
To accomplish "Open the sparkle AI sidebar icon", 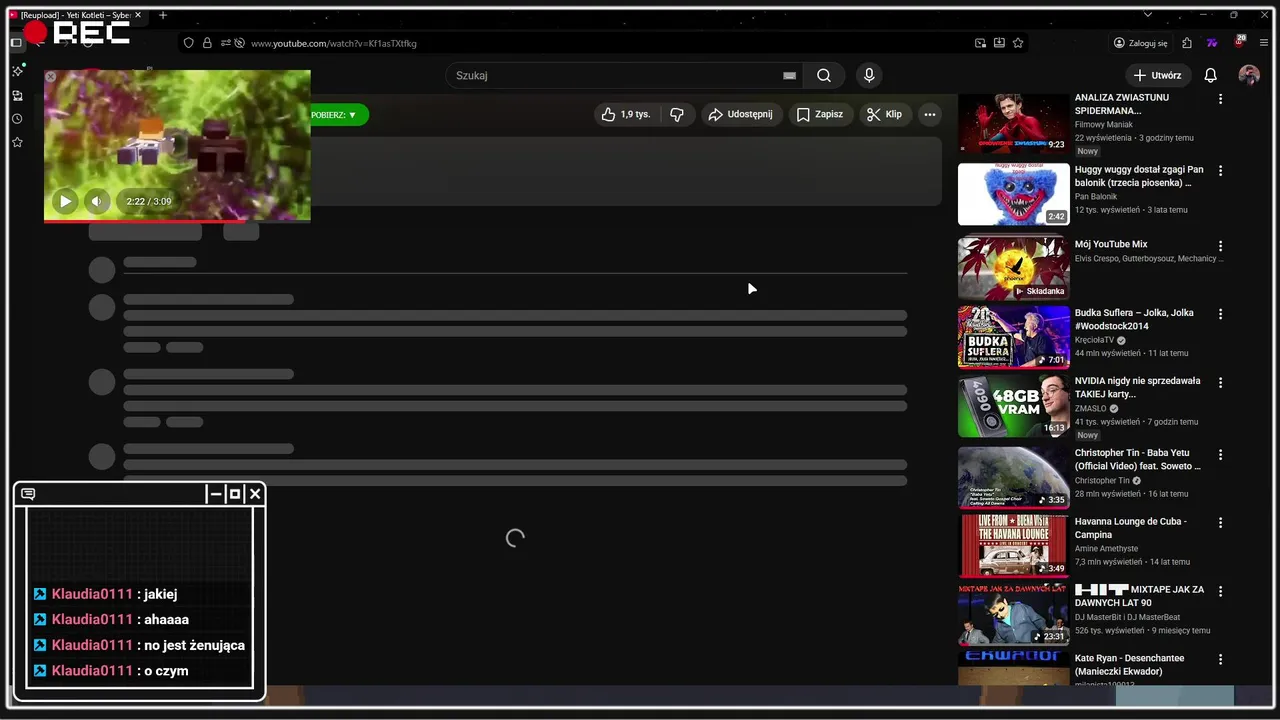I will 17,71.
